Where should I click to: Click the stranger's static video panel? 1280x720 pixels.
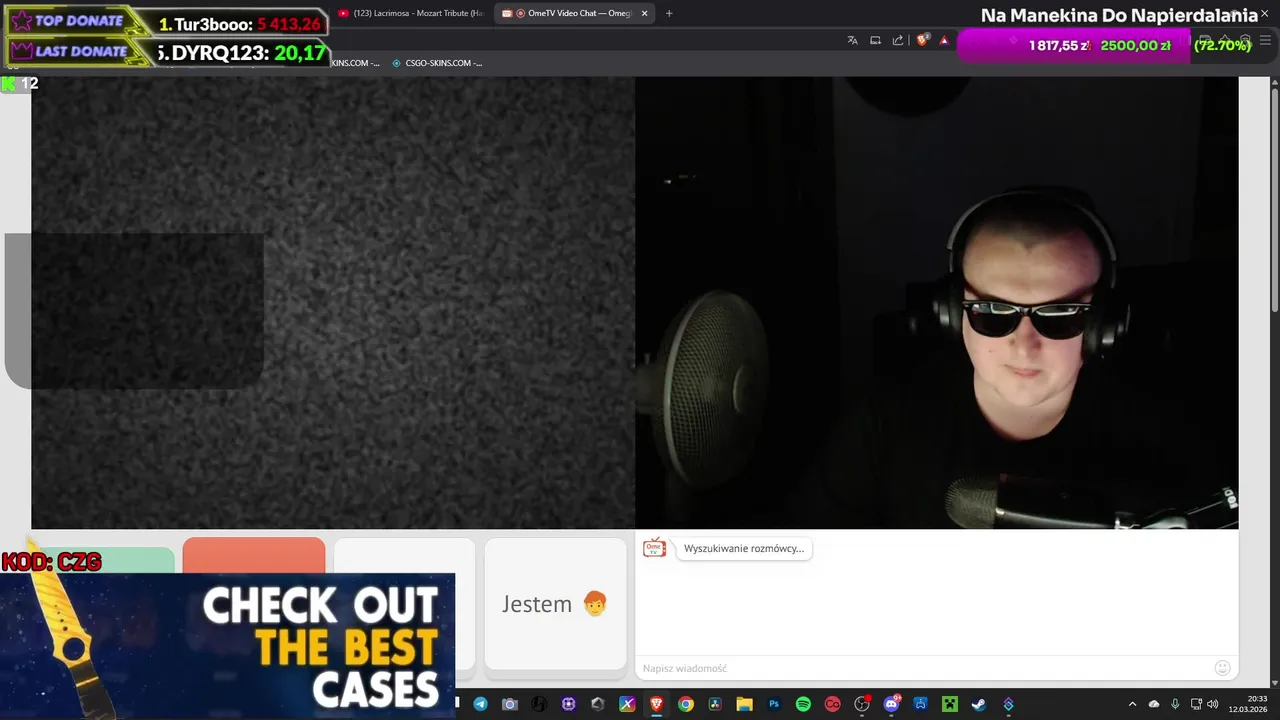tap(333, 303)
